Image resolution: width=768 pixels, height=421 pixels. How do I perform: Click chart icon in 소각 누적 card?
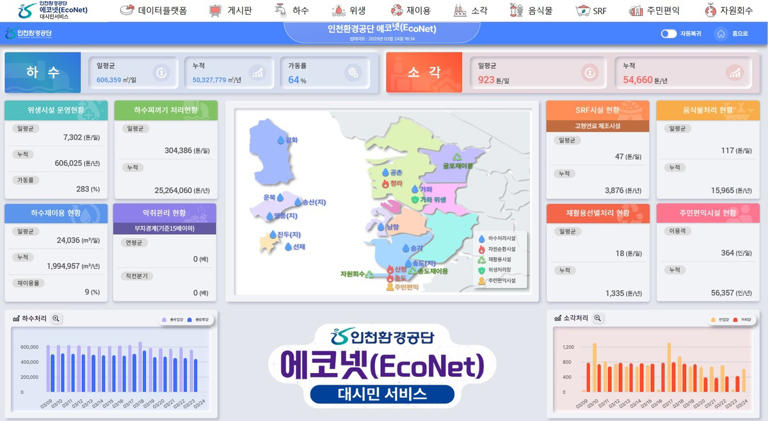point(735,73)
